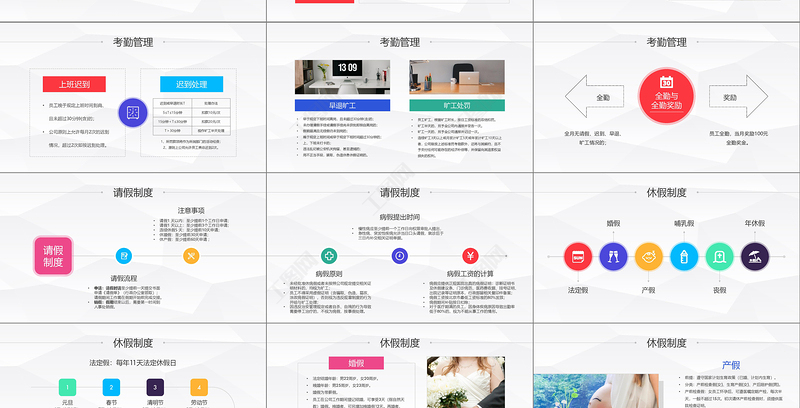Click the red calendar icon for 法定假
Image resolution: width=800 pixels, height=408 pixels.
[x=577, y=258]
